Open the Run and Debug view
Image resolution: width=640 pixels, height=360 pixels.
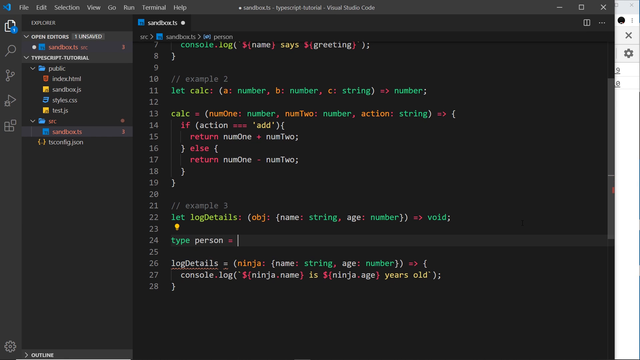coord(10,100)
